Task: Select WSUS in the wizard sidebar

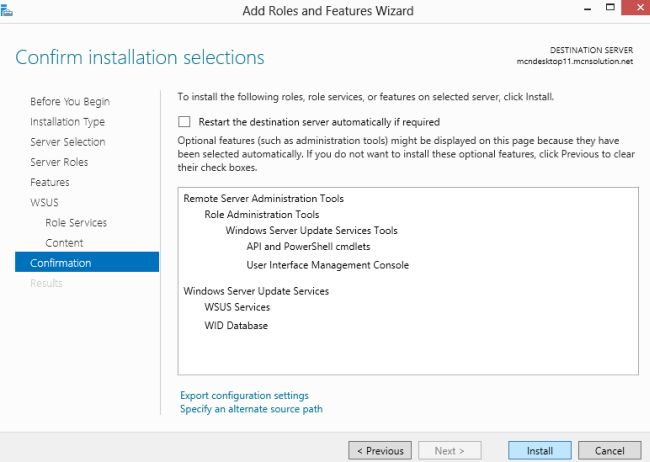Action: (x=45, y=202)
